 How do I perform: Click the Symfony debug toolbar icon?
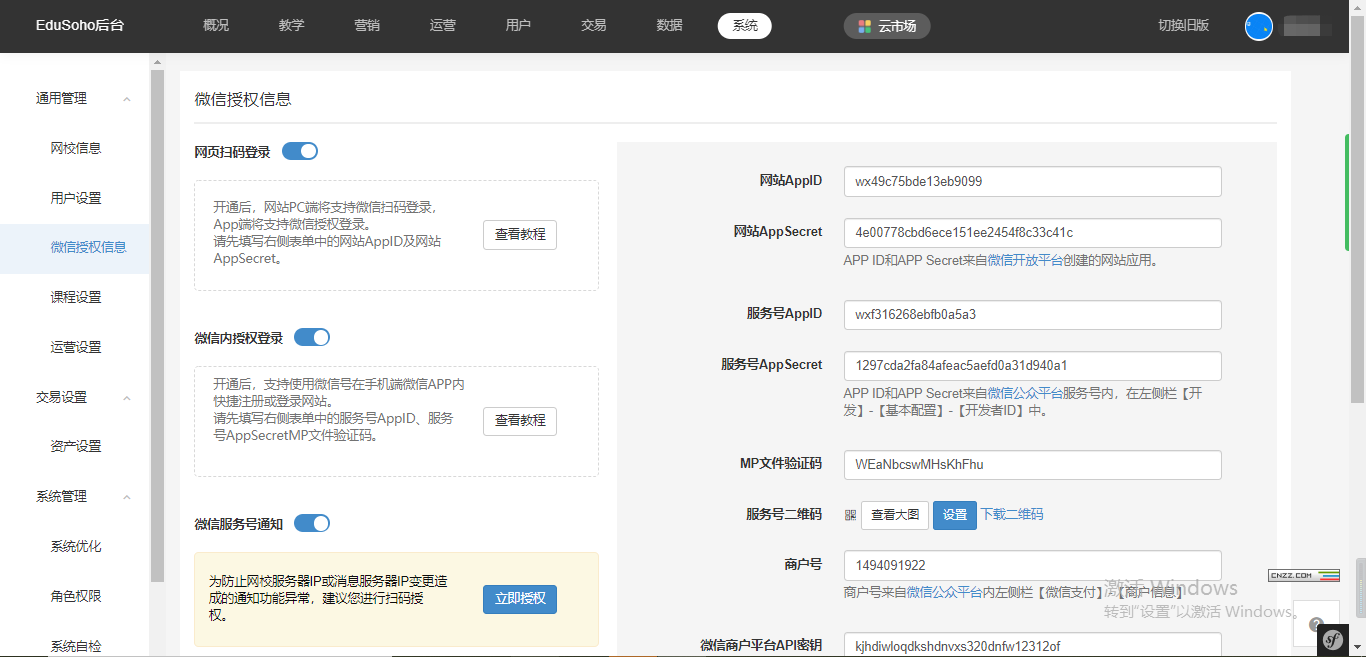tap(1332, 640)
